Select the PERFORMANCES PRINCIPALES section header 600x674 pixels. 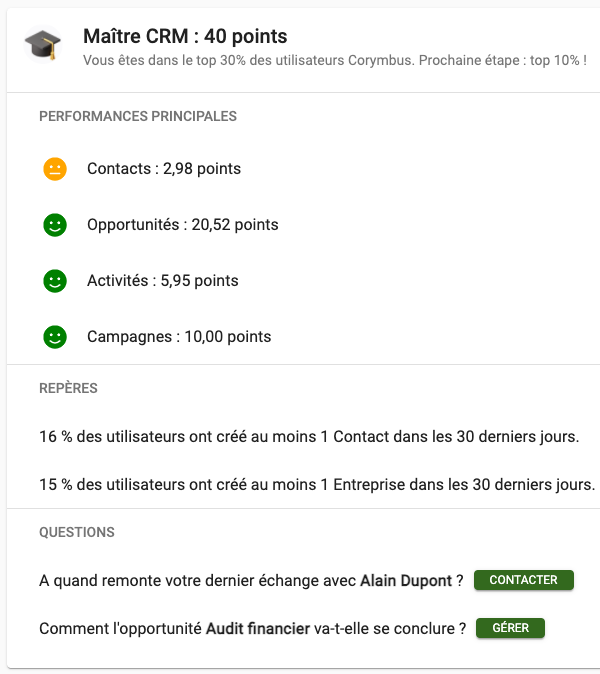138,116
